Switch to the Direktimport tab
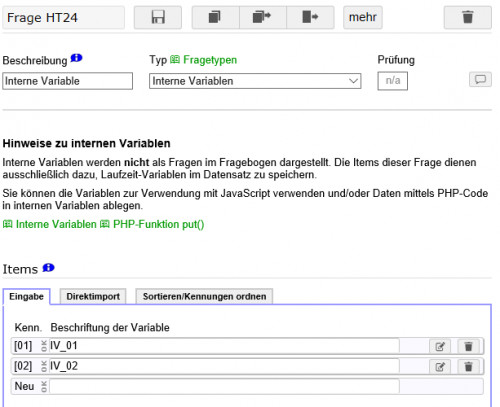 (x=93, y=296)
